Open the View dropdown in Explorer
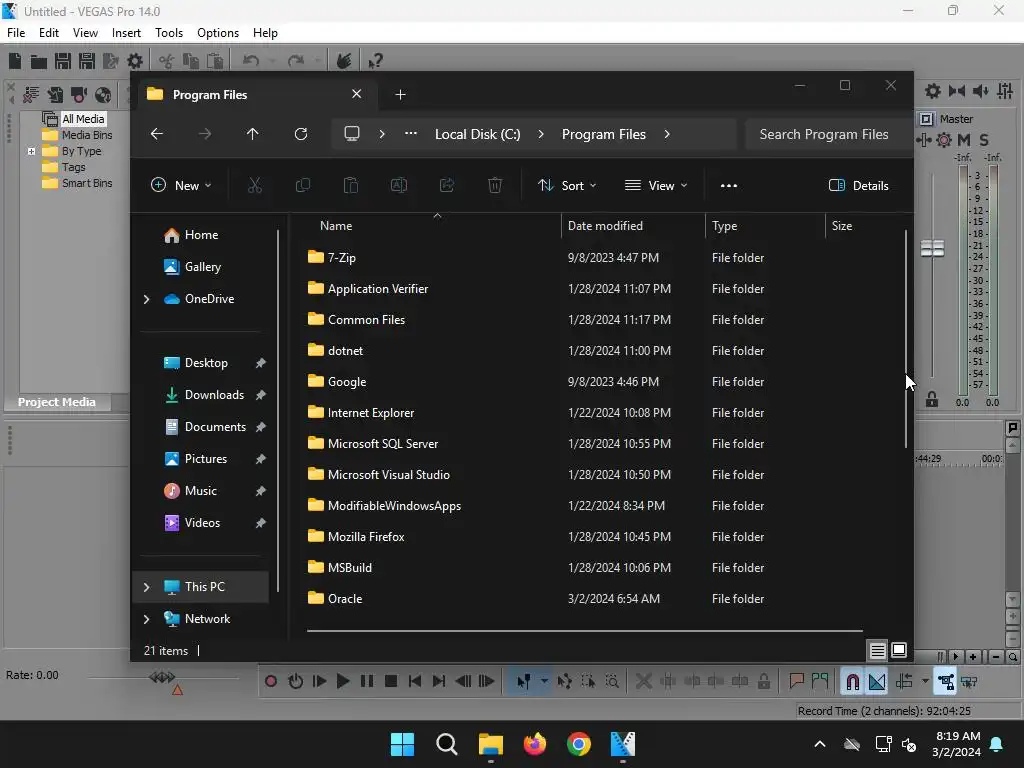This screenshot has width=1024, height=768. point(656,185)
